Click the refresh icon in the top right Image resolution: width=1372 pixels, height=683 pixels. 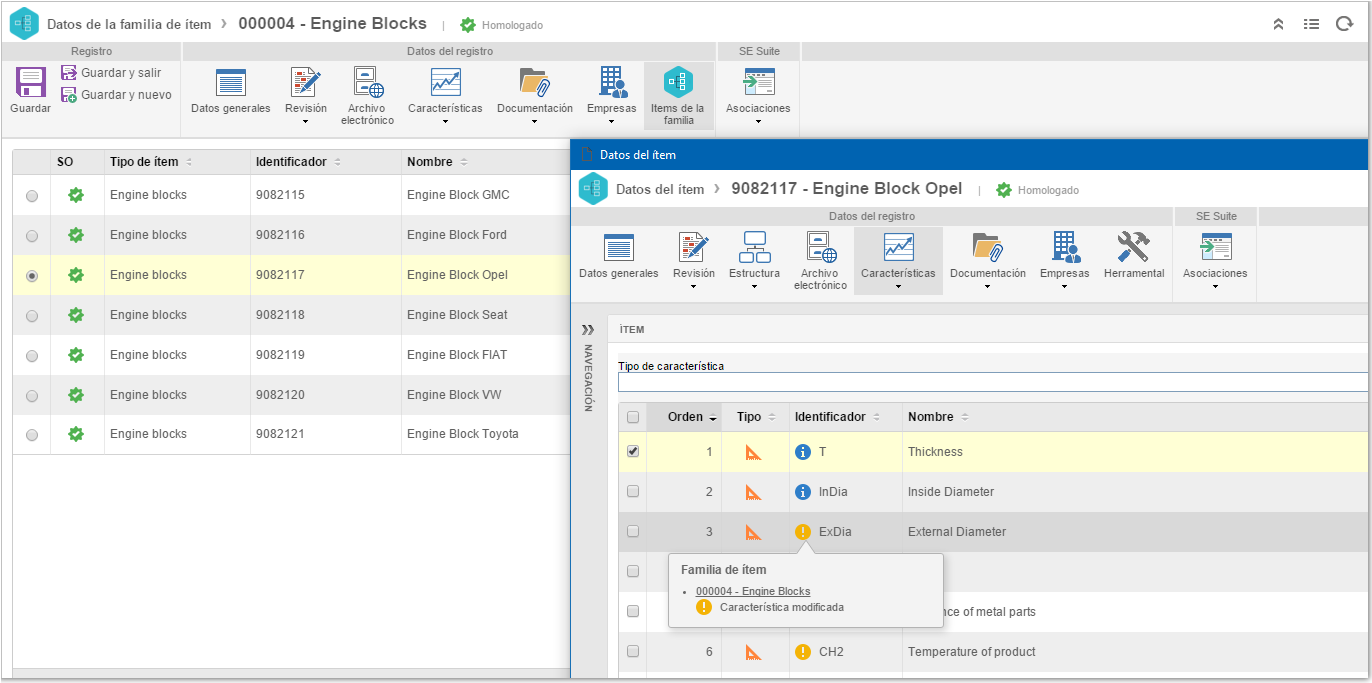click(1344, 24)
